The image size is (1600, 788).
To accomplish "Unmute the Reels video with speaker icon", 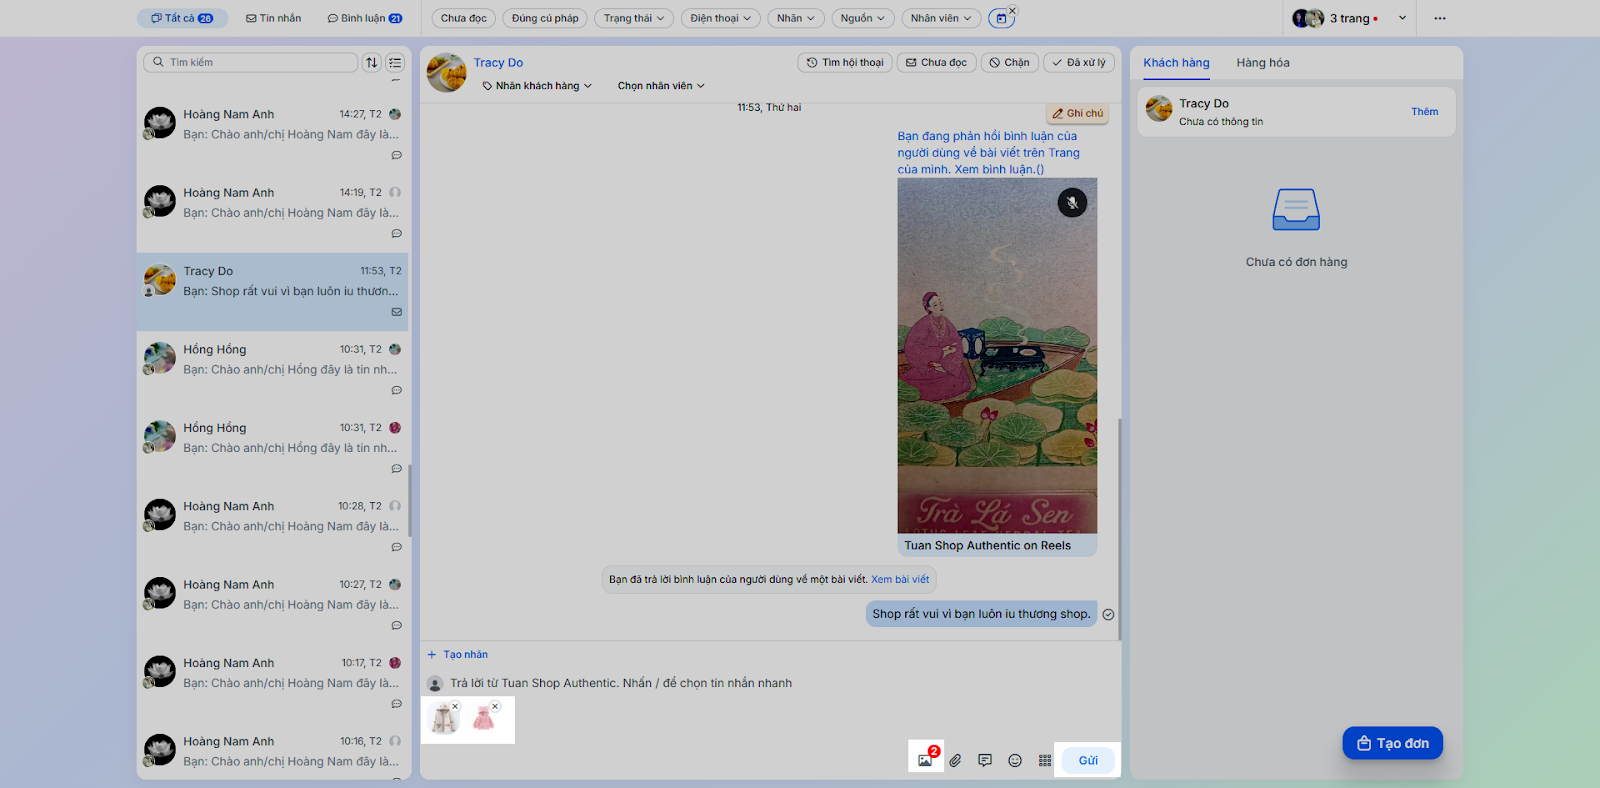I will 1072,203.
